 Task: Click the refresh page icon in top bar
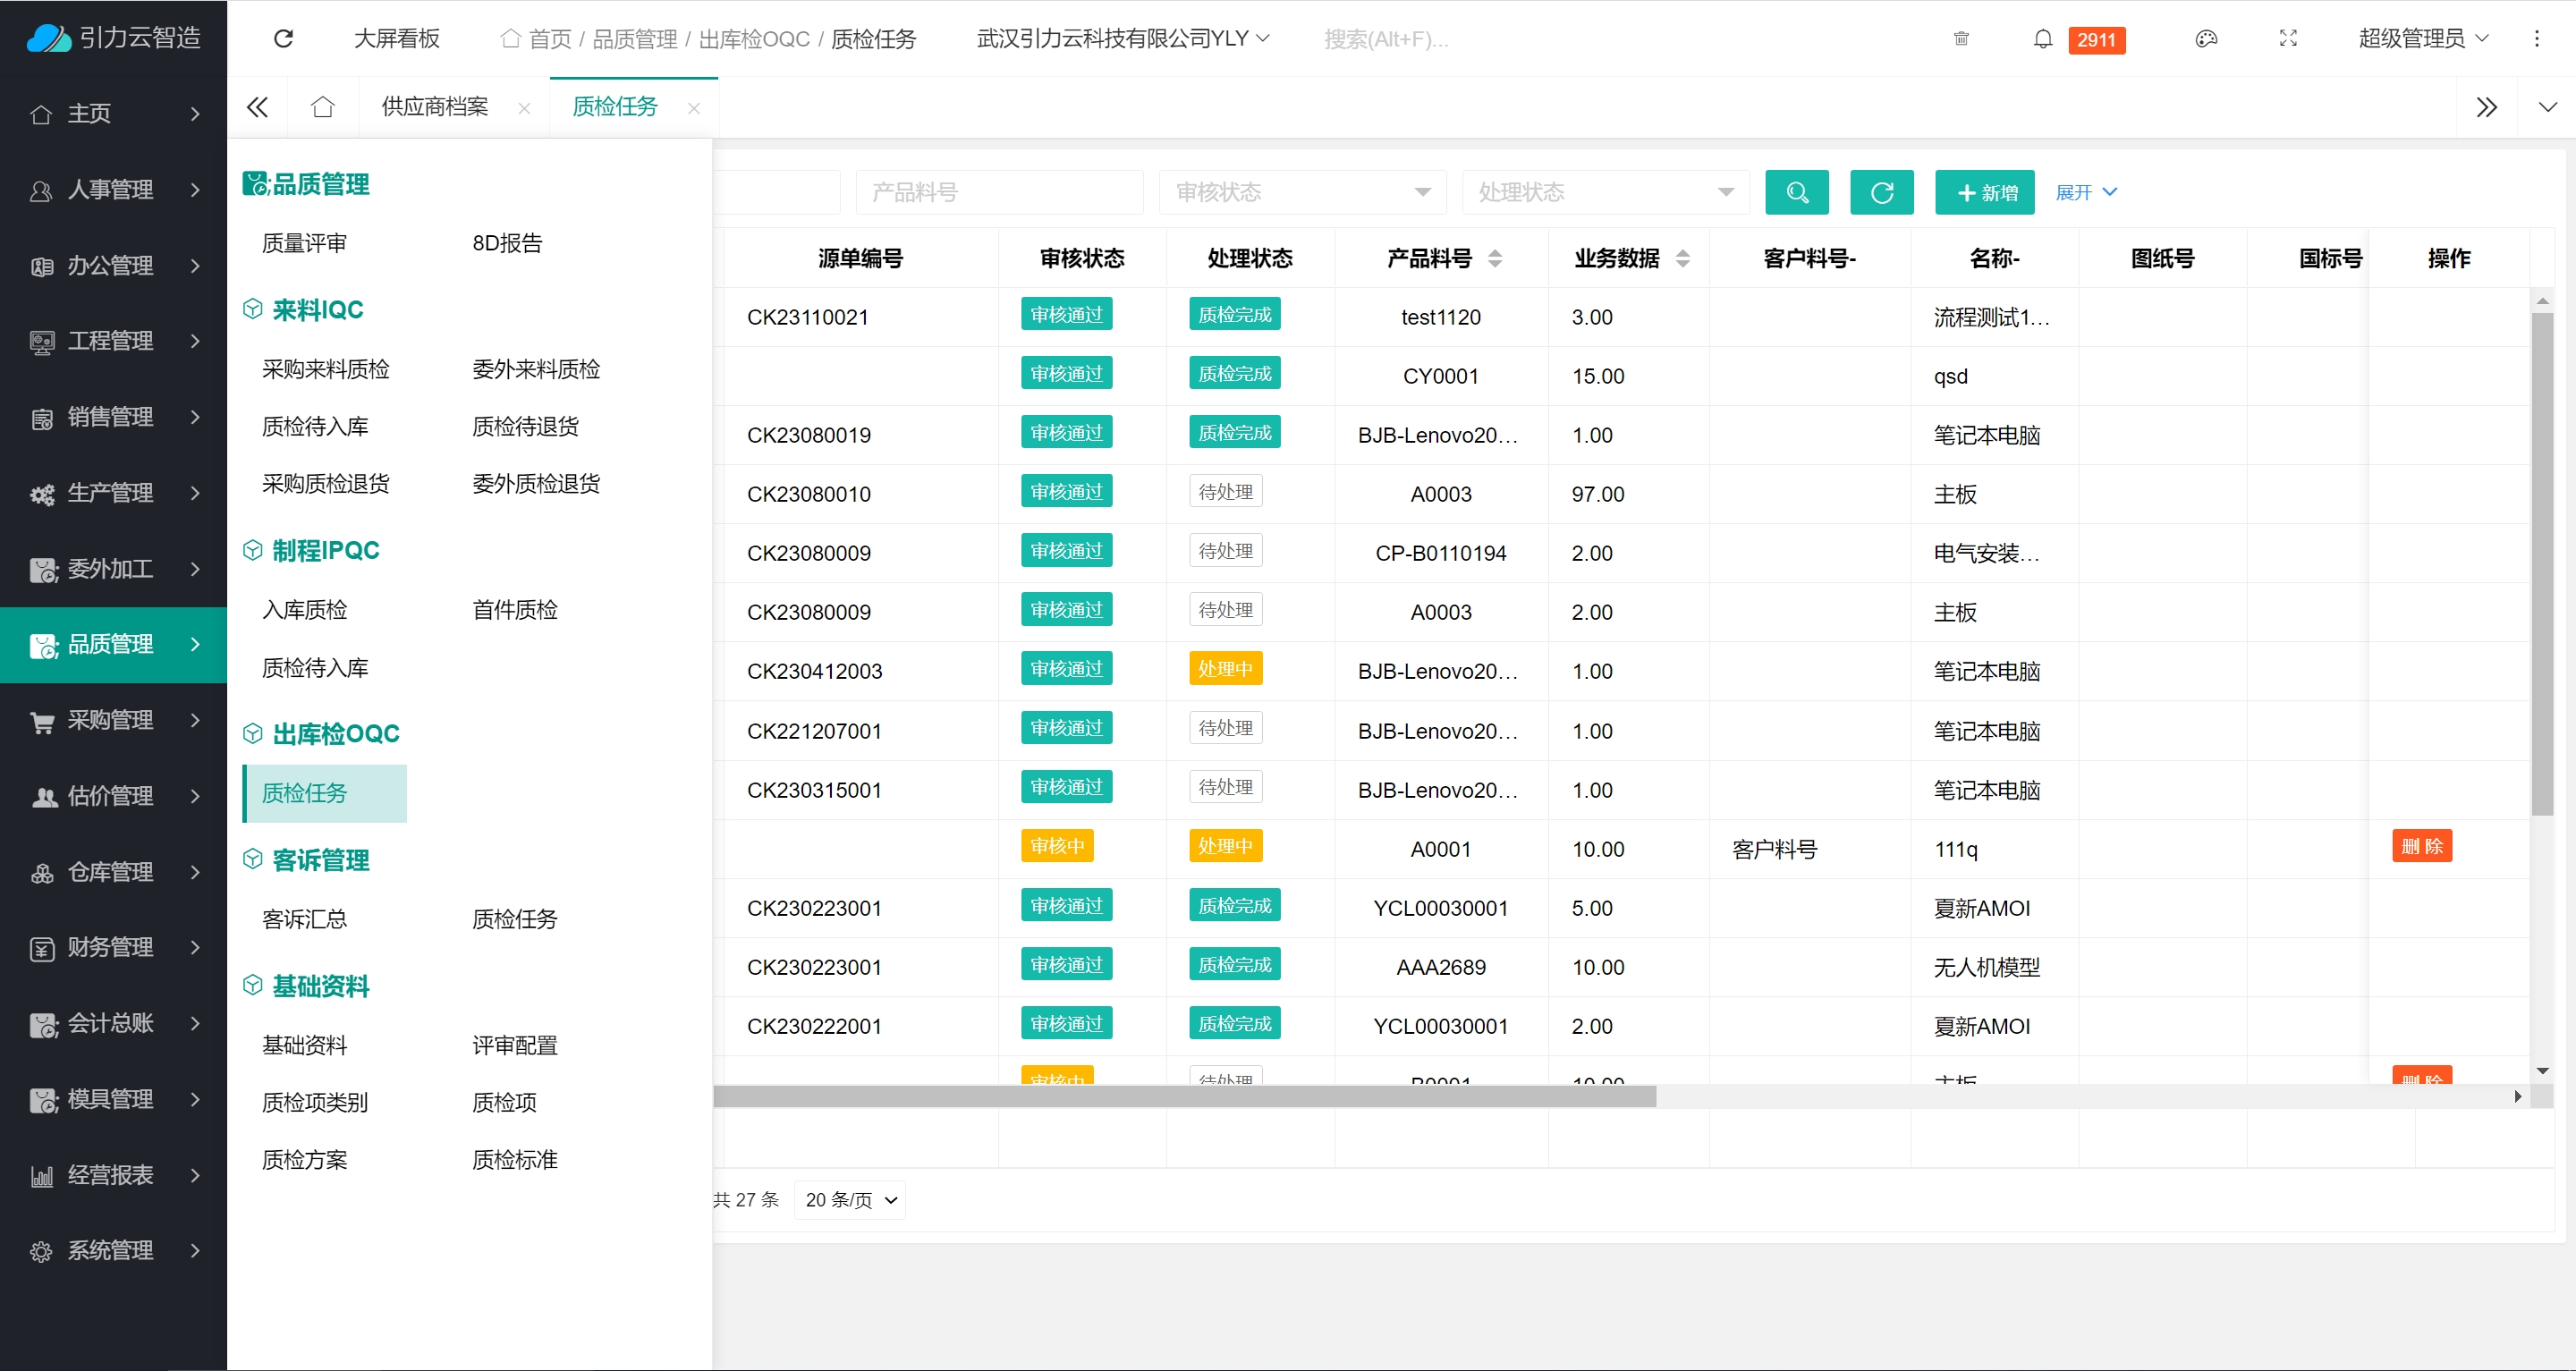pos(283,38)
